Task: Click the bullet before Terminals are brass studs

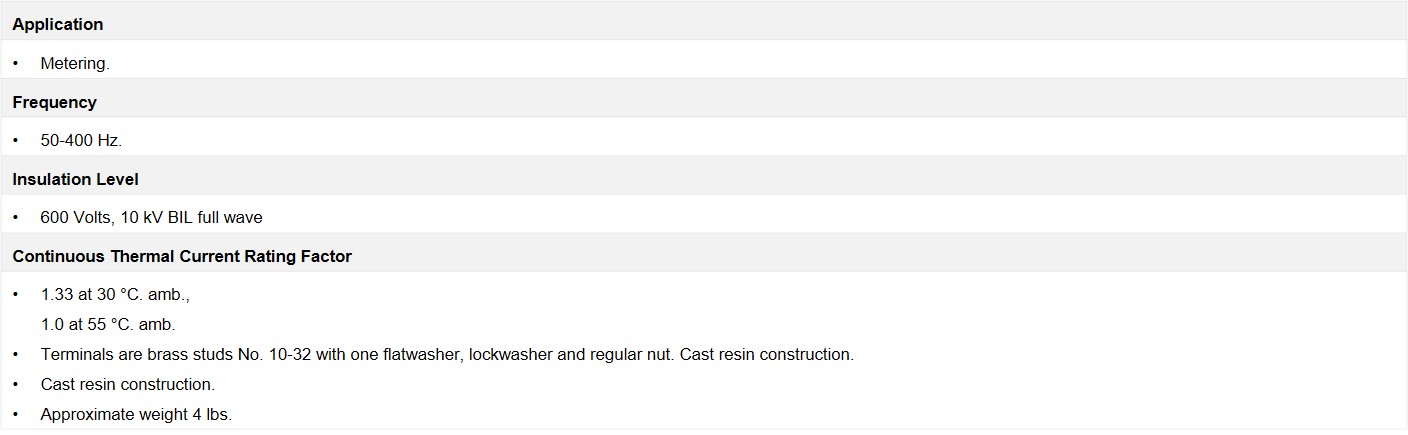Action: [x=16, y=354]
